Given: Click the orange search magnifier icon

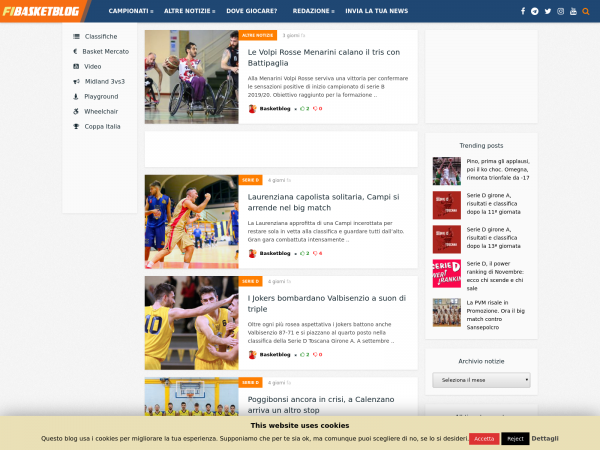Looking at the screenshot, I should (587, 11).
